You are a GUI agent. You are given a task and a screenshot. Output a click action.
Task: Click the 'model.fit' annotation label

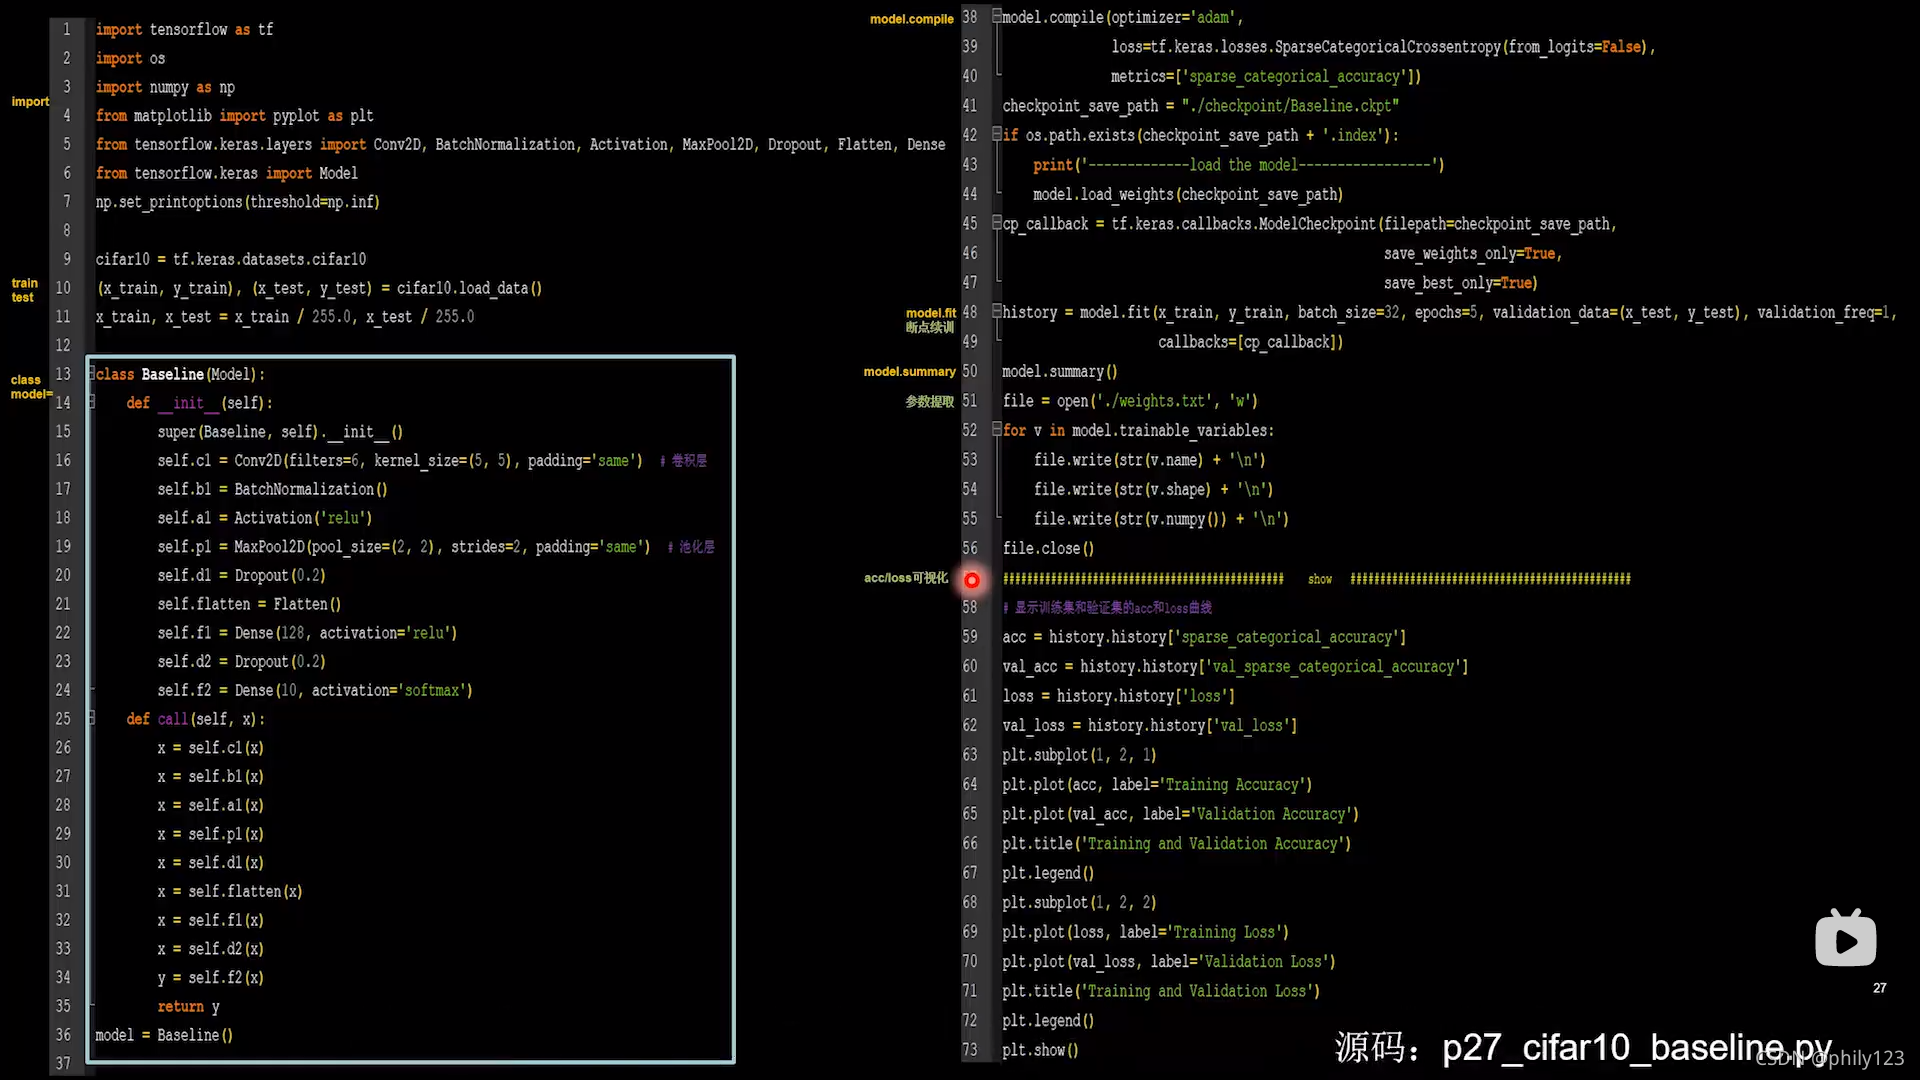coord(930,313)
